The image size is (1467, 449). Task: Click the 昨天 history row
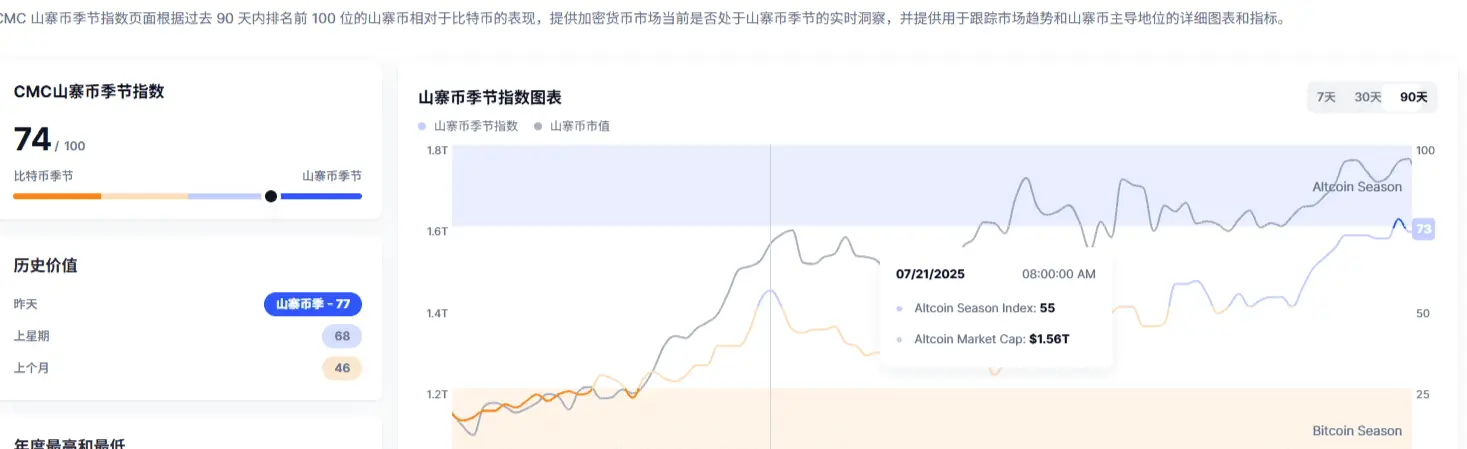click(188, 304)
